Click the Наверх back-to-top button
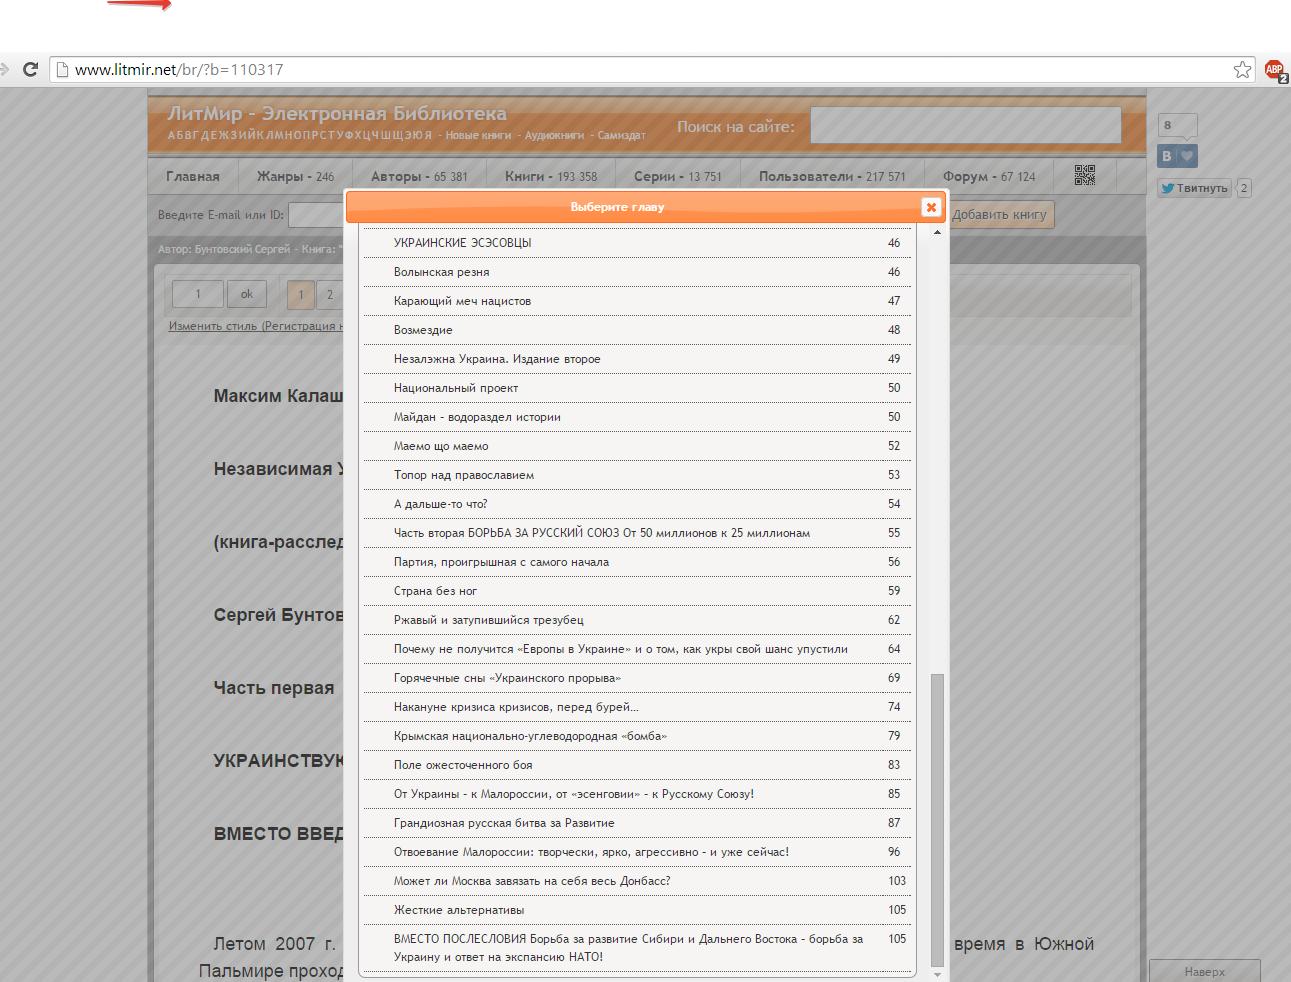The height and width of the screenshot is (982, 1291). pos(1204,971)
